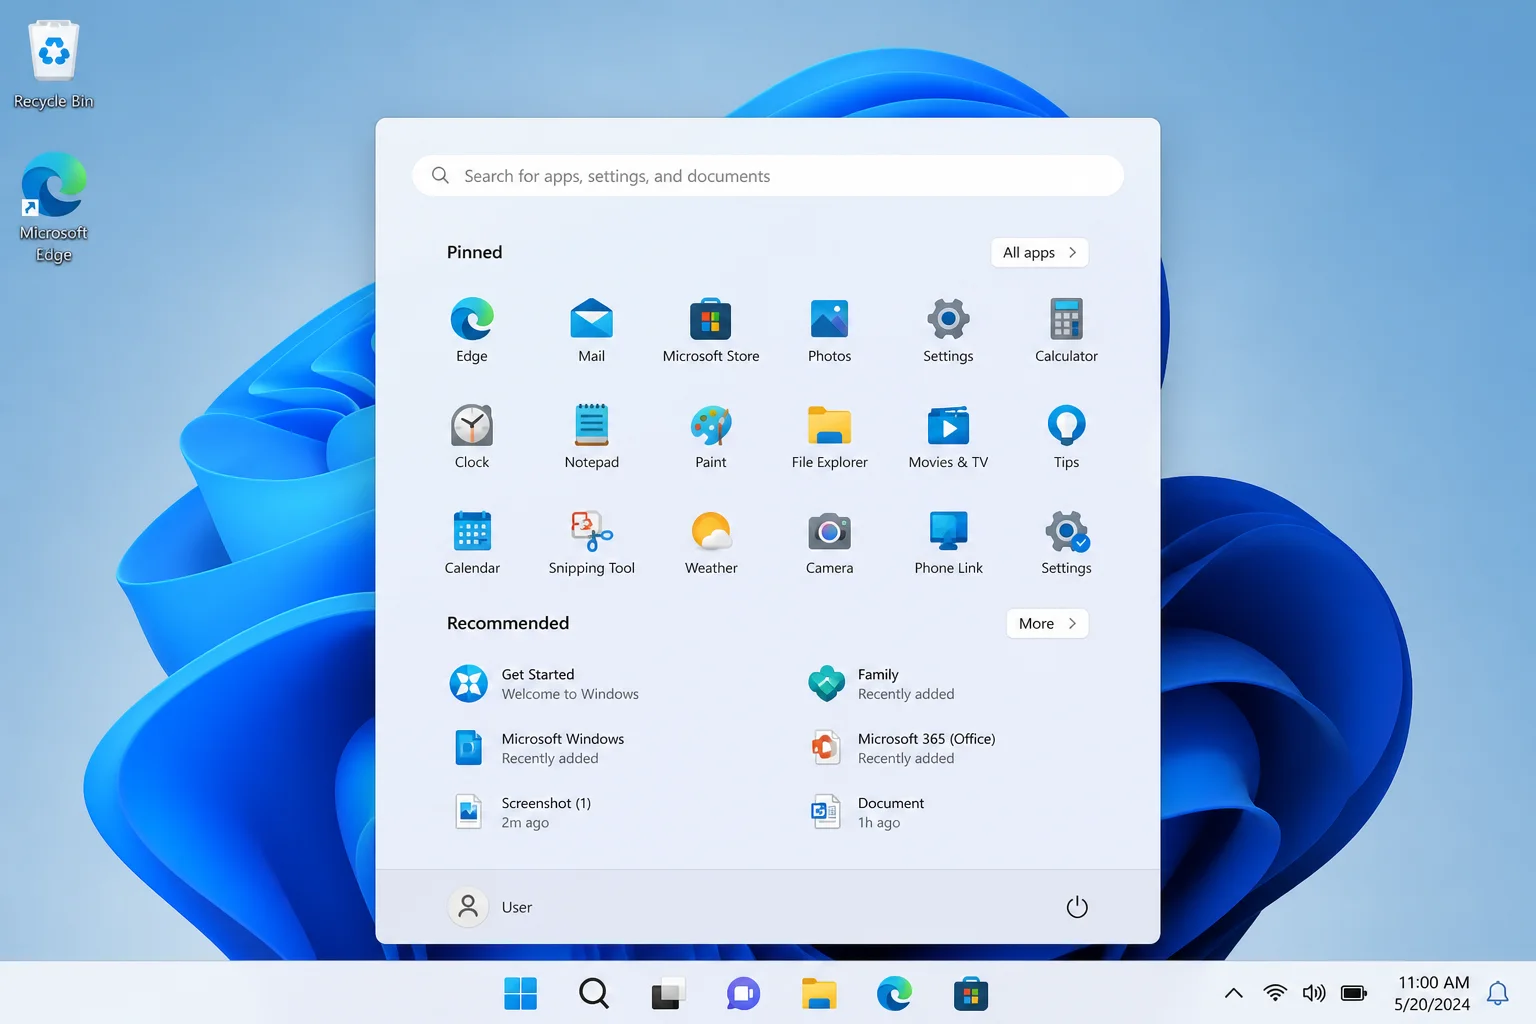Open pinned File Explorer
This screenshot has width=1536, height=1024.
[829, 437]
